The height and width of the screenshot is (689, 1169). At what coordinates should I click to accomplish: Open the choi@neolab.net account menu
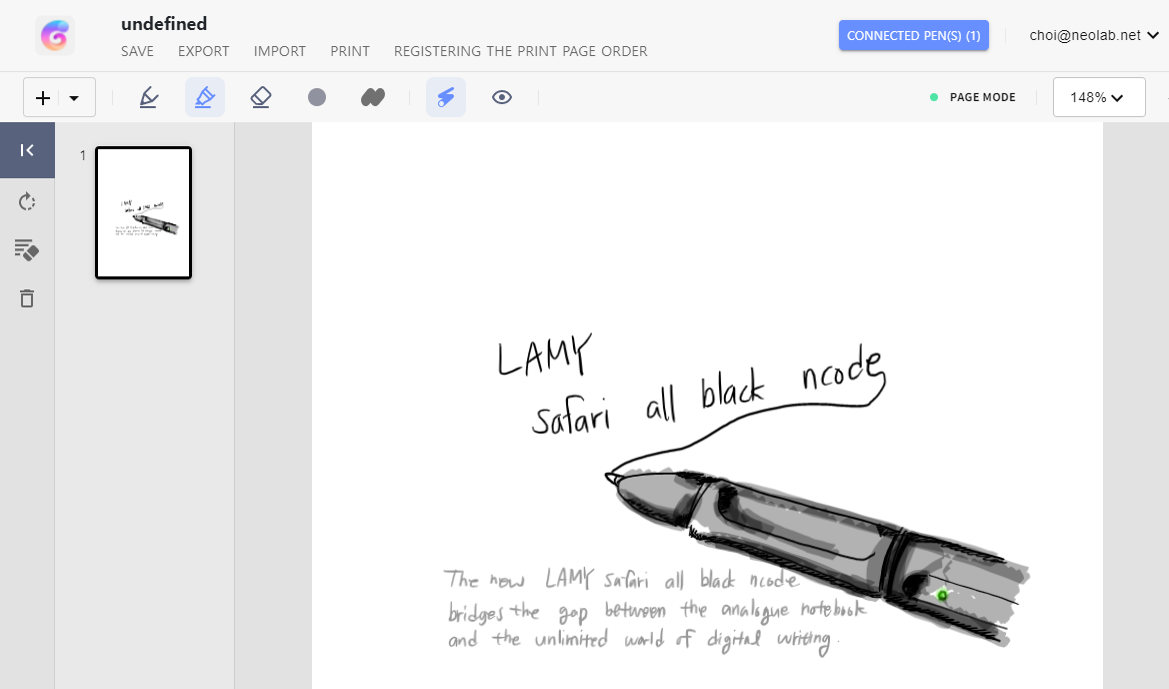[x=1094, y=35]
